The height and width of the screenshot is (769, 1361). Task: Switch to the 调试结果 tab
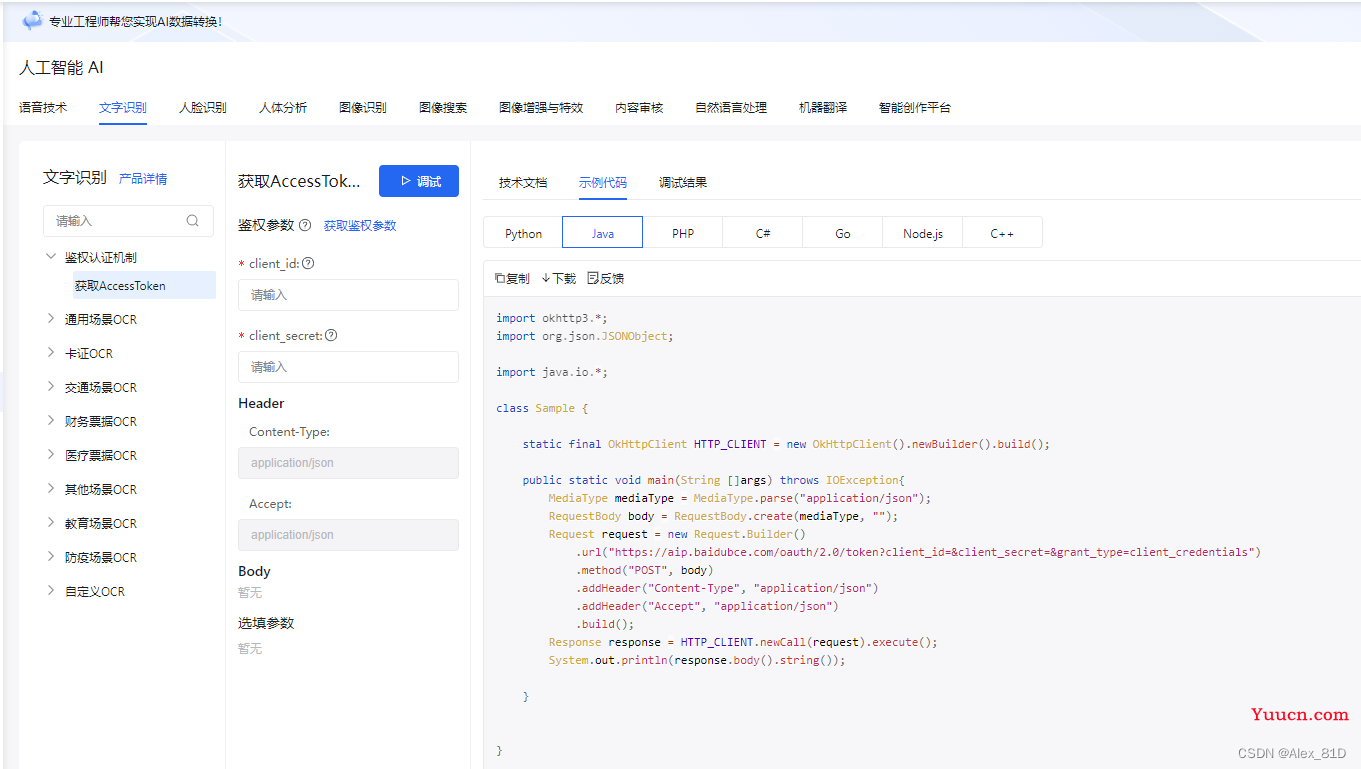pos(683,182)
